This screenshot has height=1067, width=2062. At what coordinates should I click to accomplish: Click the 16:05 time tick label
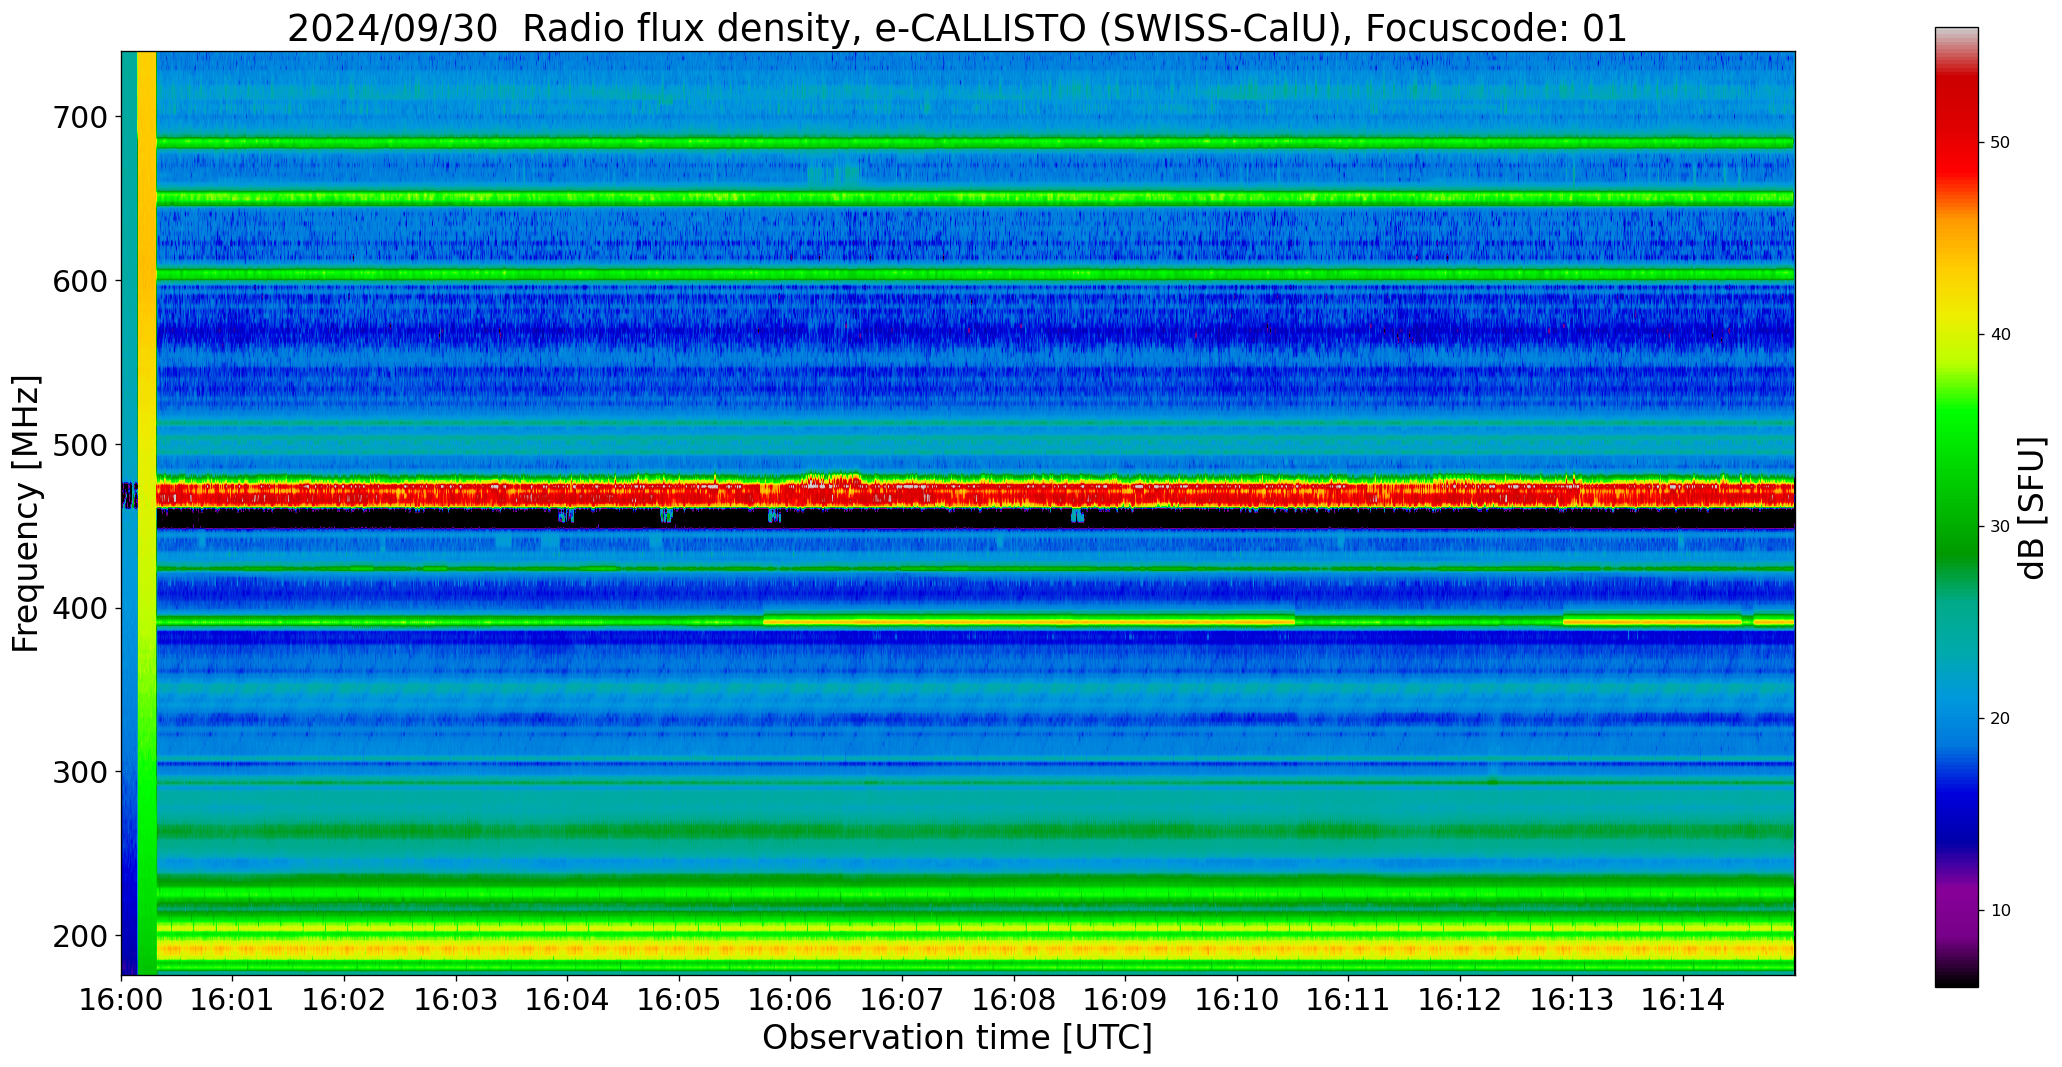[x=680, y=999]
